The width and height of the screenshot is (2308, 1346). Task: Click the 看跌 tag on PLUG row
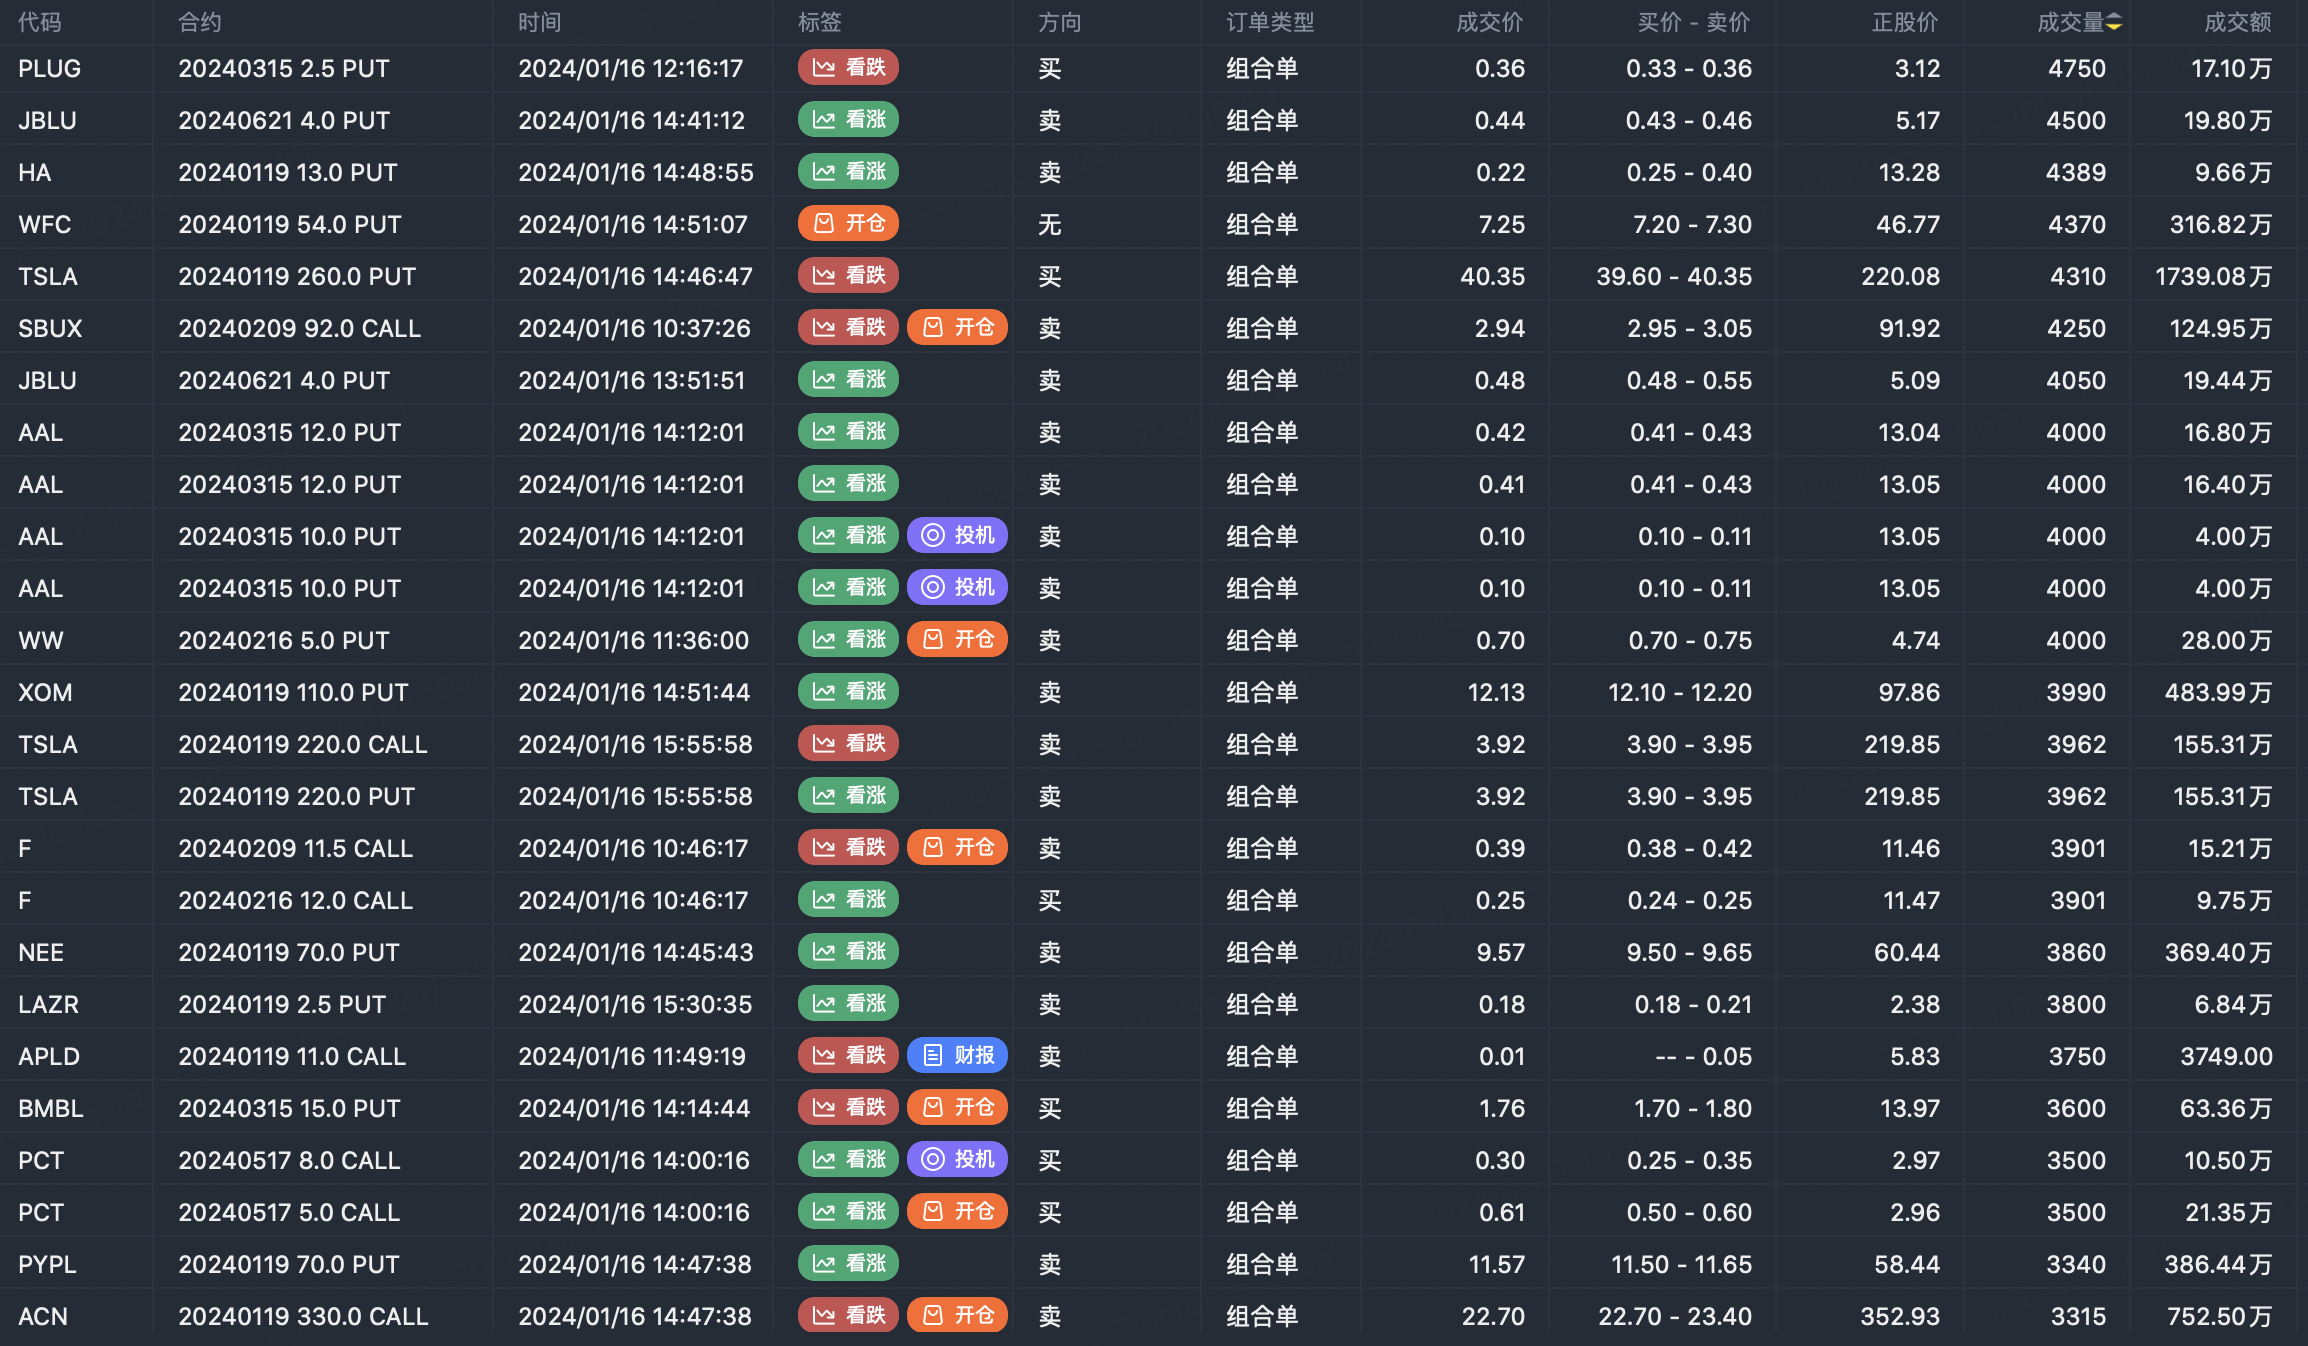848,68
